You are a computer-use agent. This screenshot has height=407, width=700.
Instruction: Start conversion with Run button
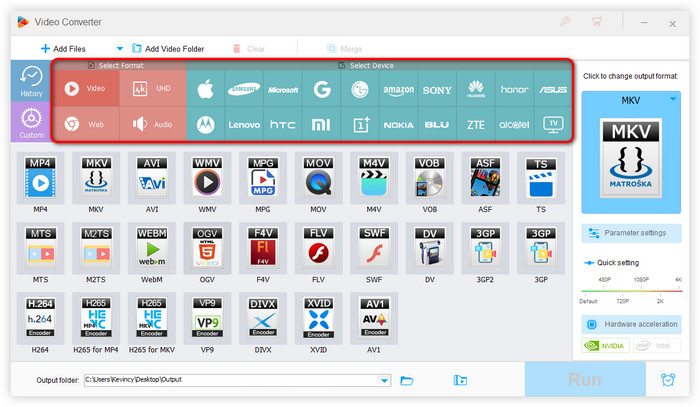[585, 379]
